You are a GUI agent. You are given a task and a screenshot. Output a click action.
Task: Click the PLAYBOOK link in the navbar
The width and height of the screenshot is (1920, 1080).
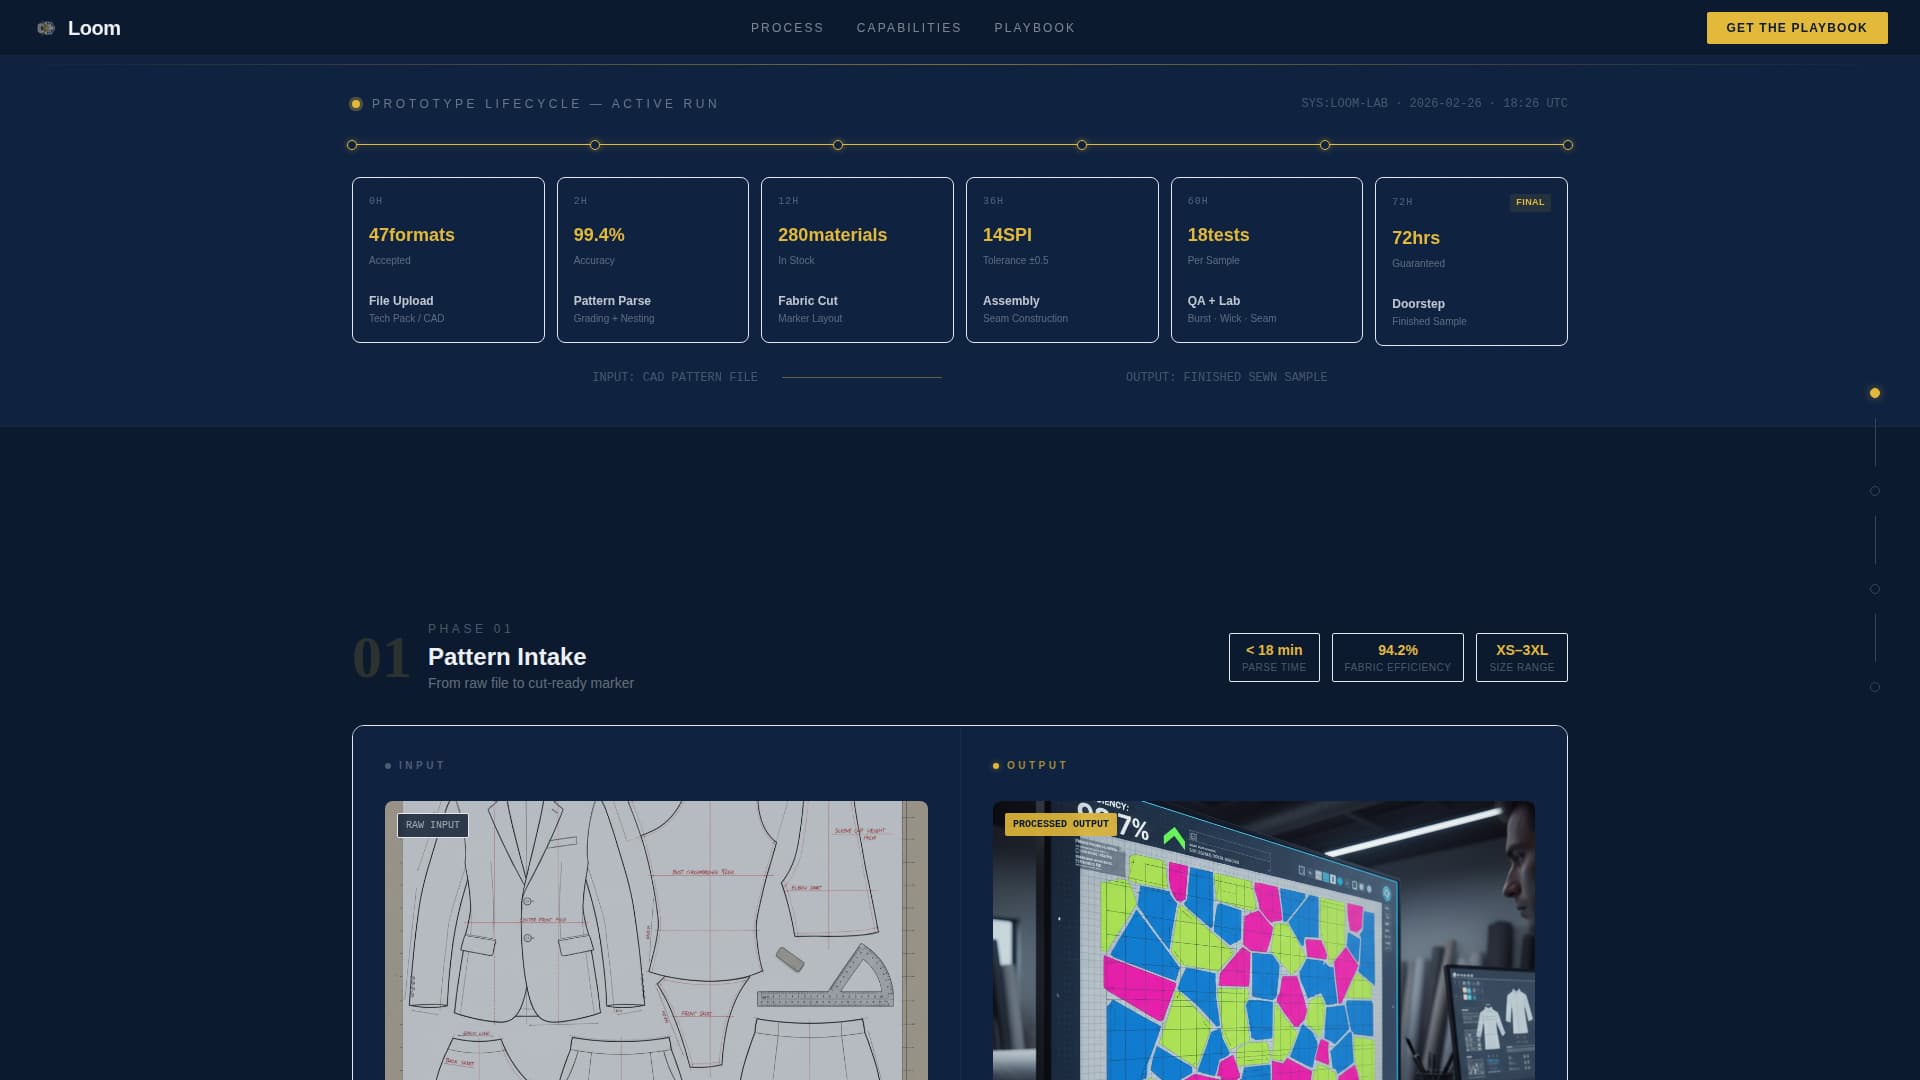[x=1034, y=27]
